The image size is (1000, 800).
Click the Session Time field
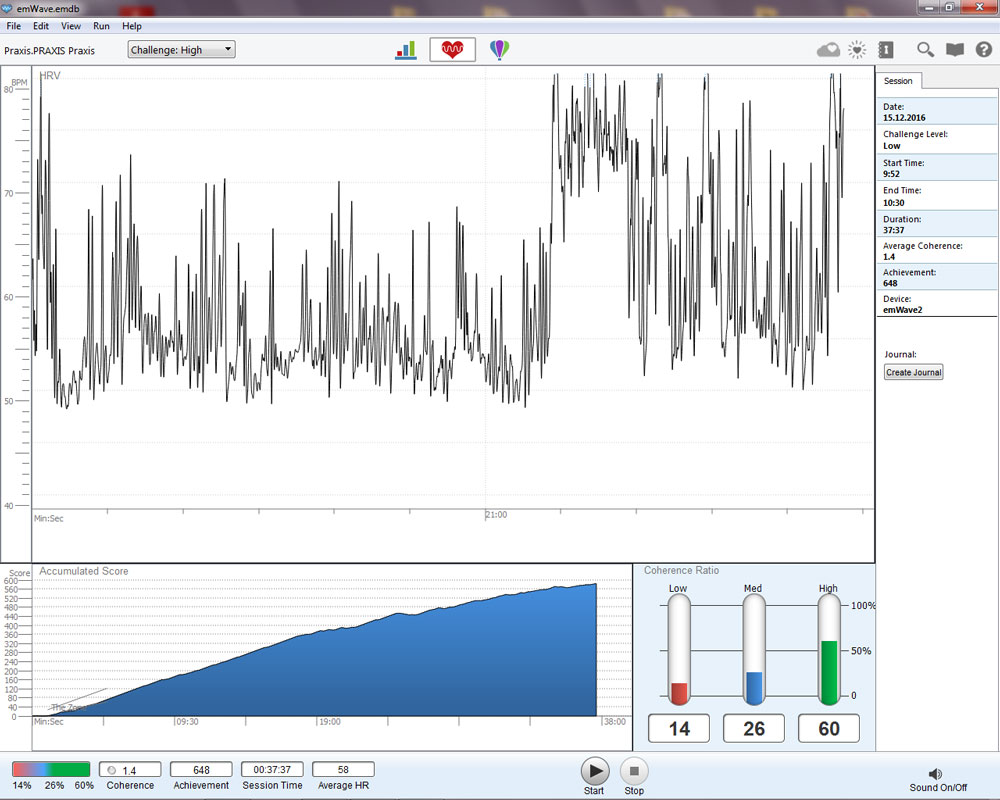click(x=272, y=770)
